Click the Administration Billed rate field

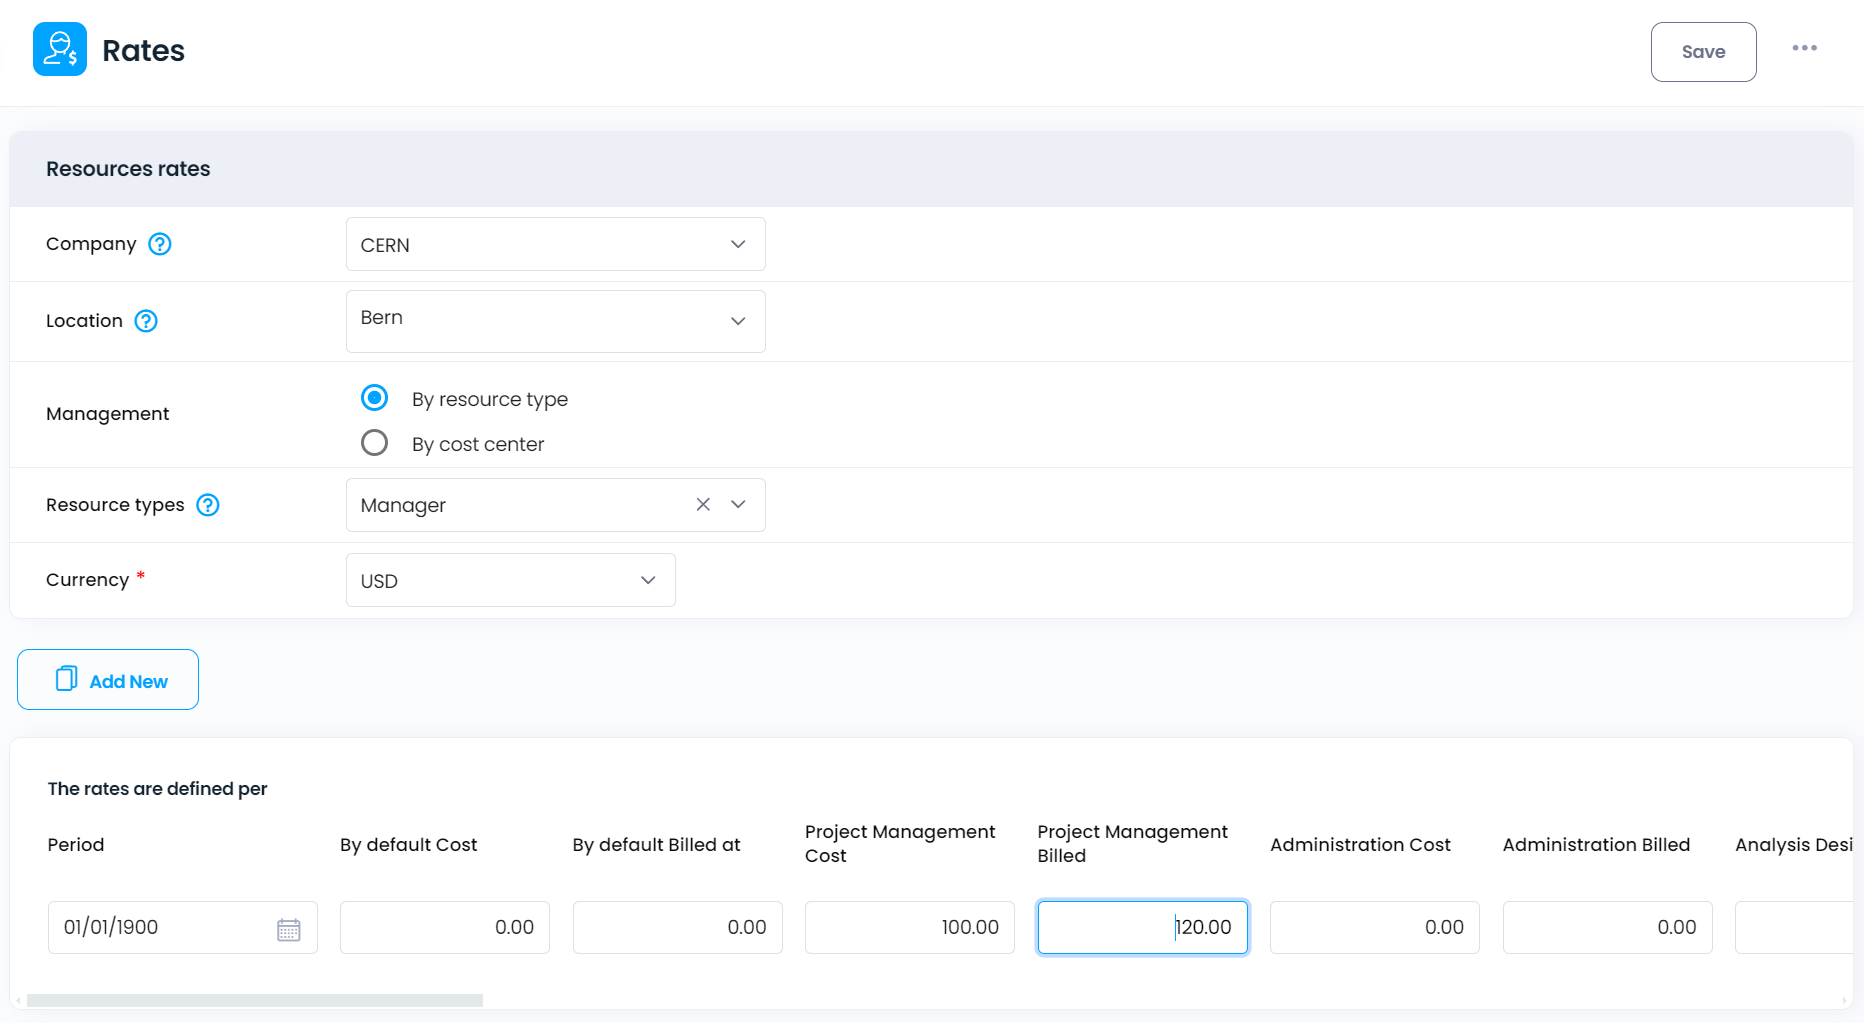tap(1607, 928)
